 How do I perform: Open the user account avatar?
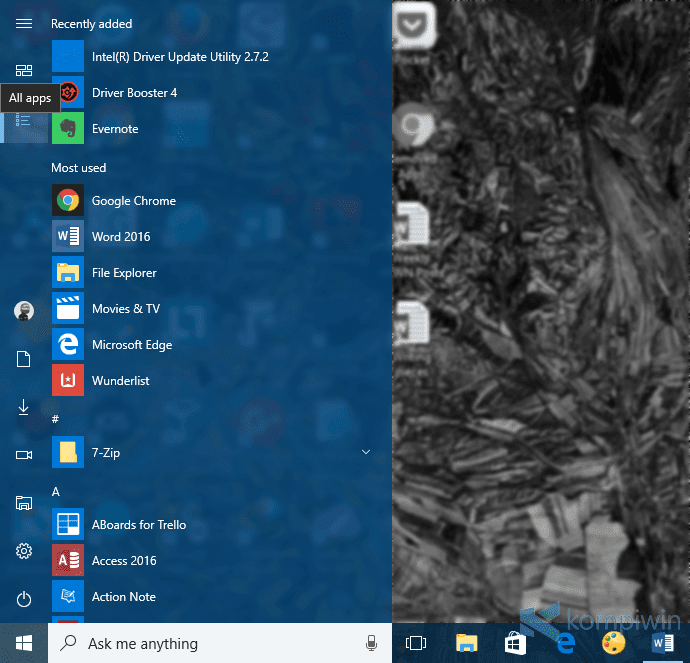24,311
